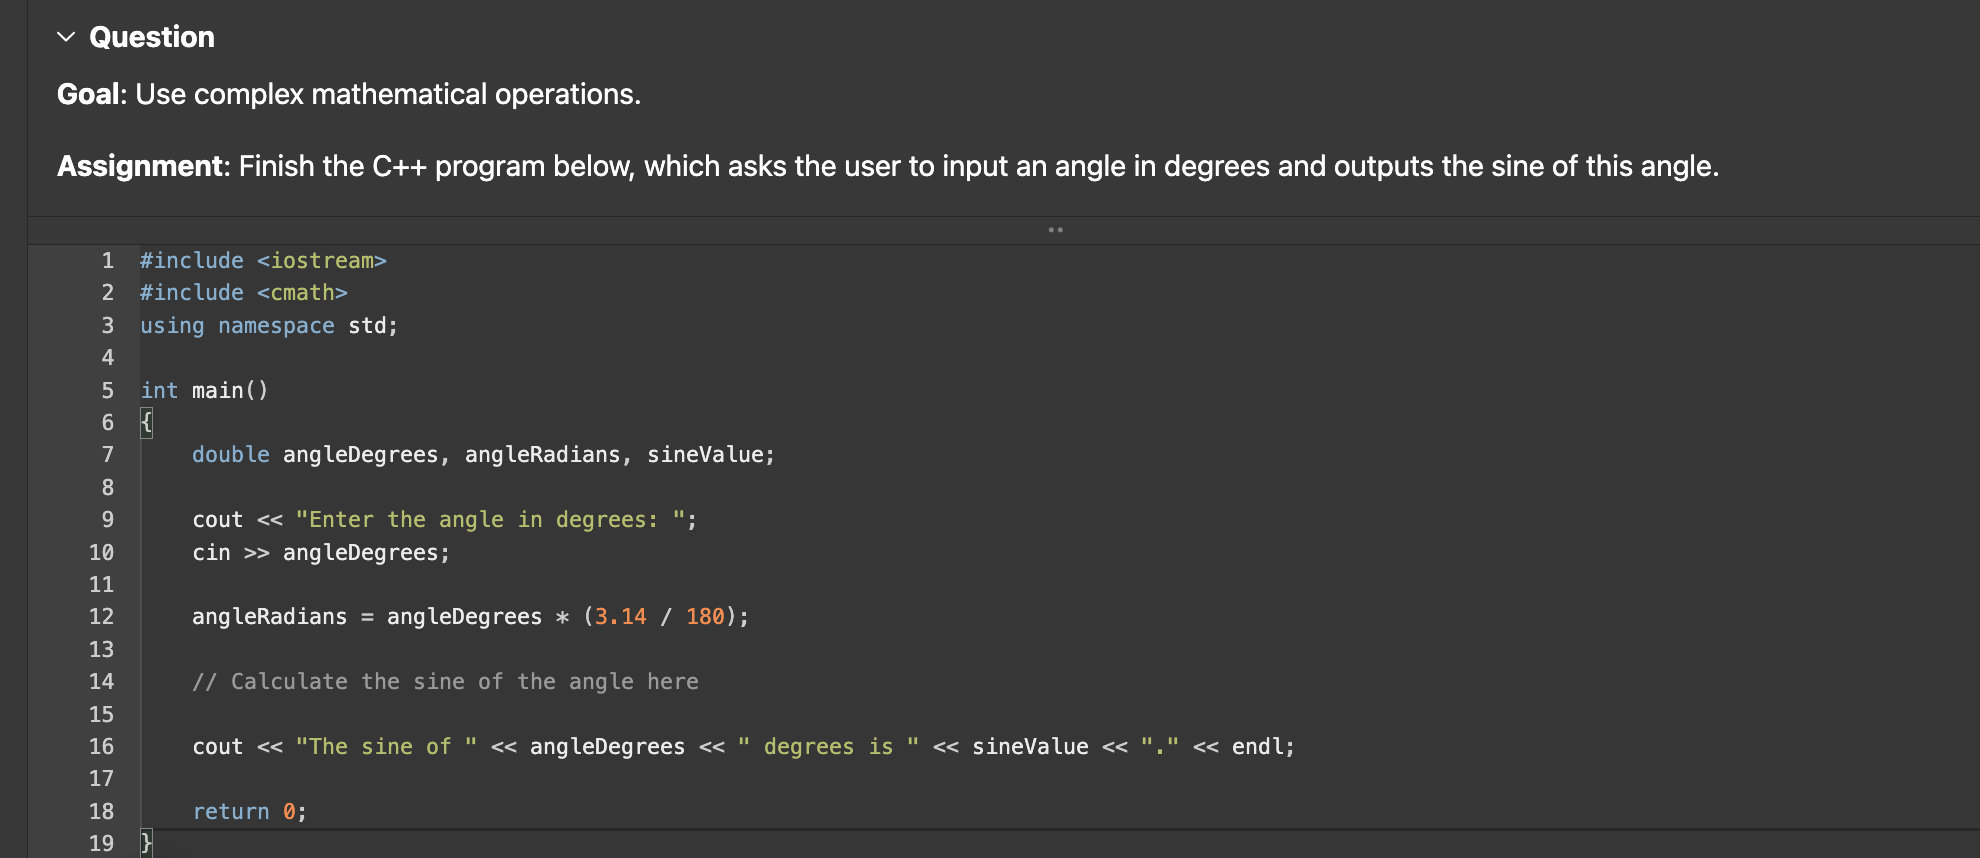Click sineValue in the cout statement
Viewport: 1980px width, 858px height.
tap(1030, 747)
